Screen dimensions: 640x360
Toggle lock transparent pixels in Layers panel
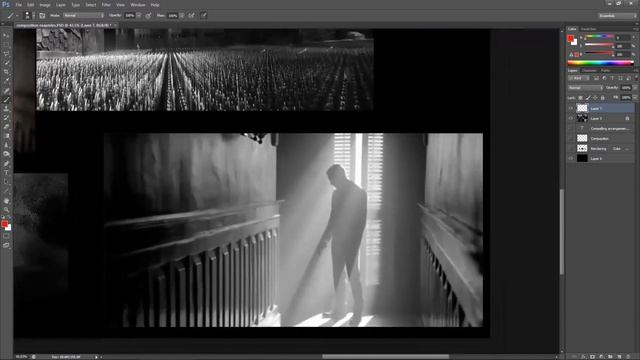coord(581,98)
